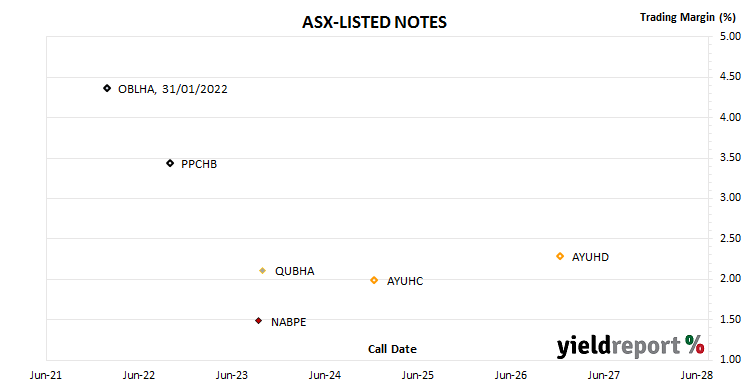Click the yieldreport percent logo icon

click(694, 344)
